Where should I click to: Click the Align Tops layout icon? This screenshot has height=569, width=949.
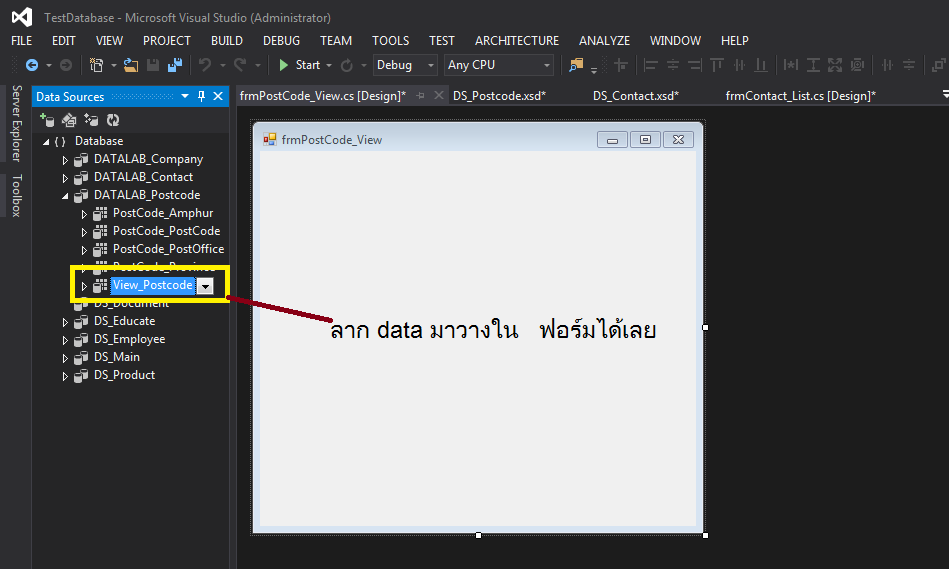pyautogui.click(x=717, y=65)
